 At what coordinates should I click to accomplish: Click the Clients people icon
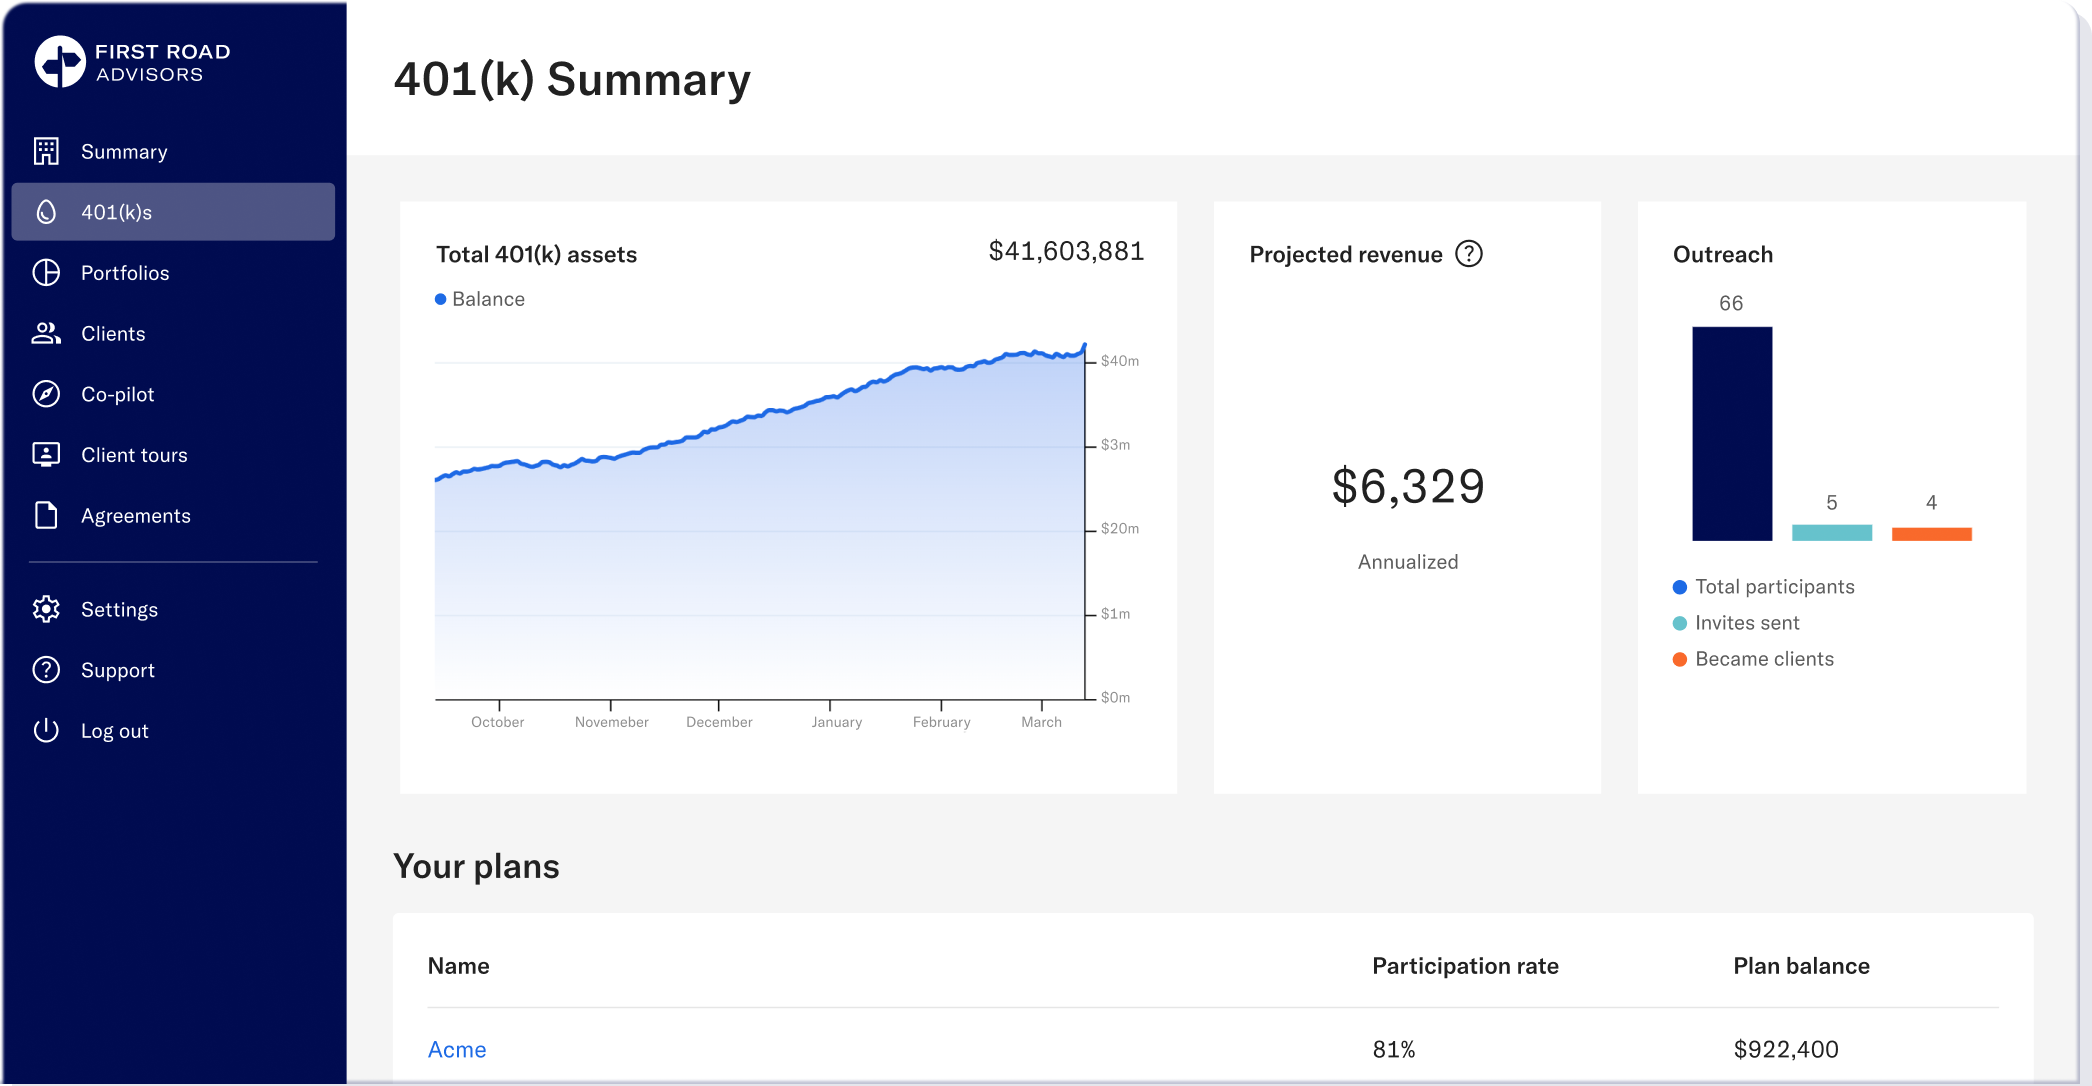click(x=46, y=333)
